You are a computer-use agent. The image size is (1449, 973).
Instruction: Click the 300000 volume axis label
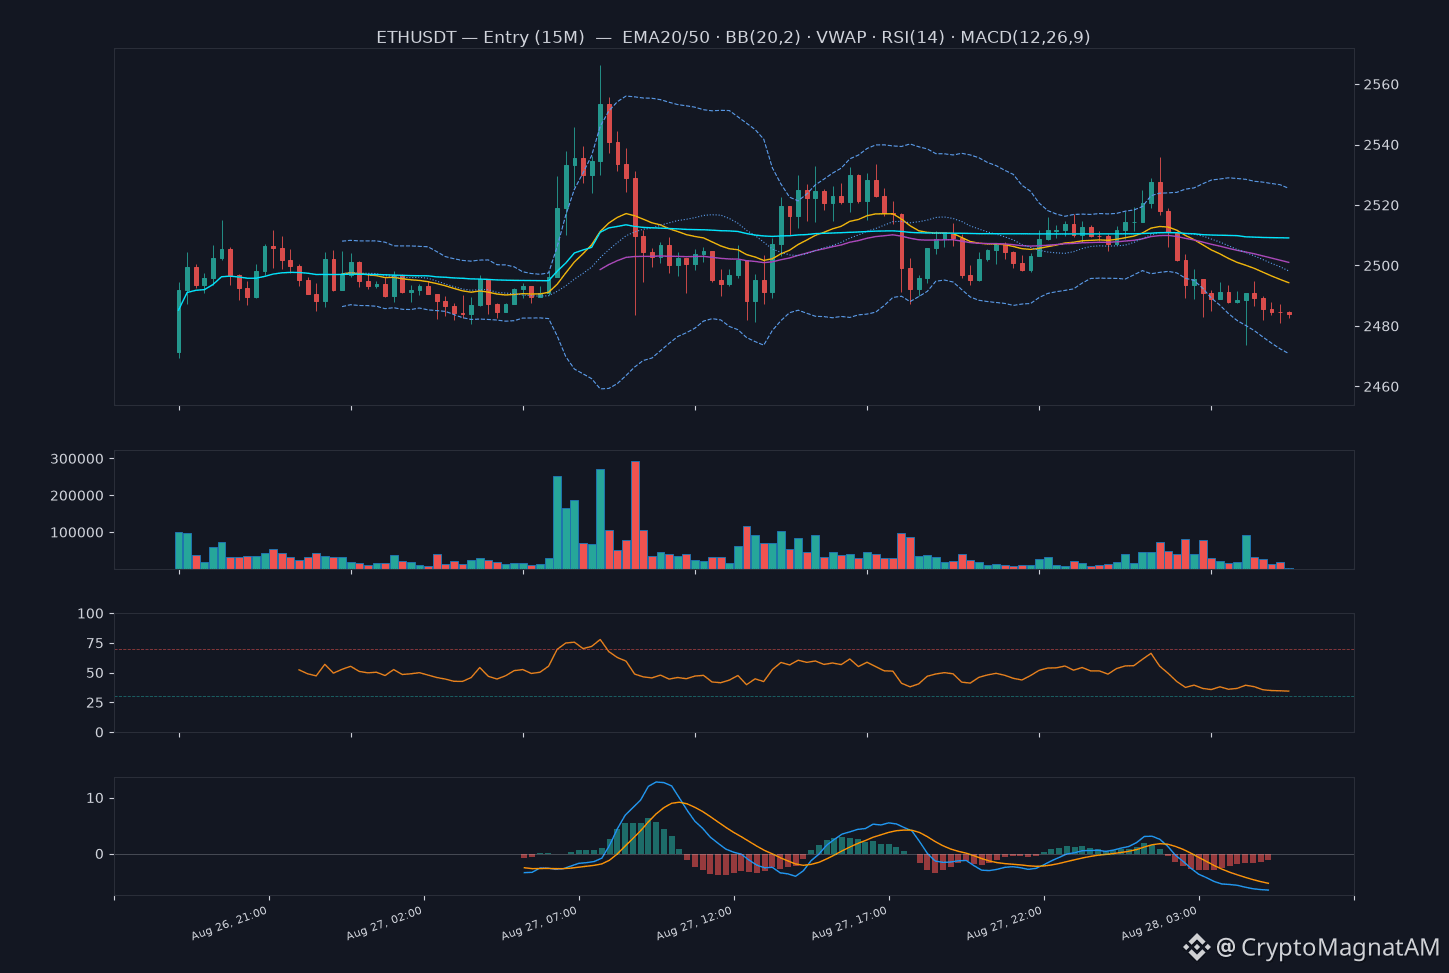click(76, 459)
